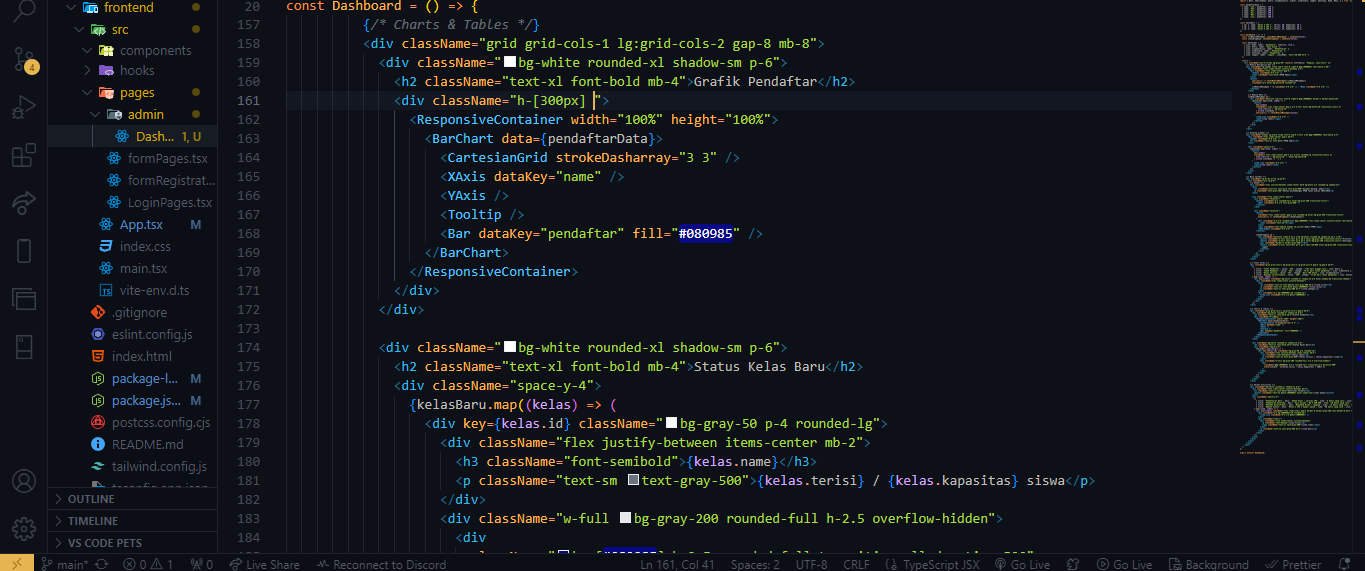Open App.tsx file in explorer
This screenshot has height=571, width=1365.
pyautogui.click(x=141, y=224)
